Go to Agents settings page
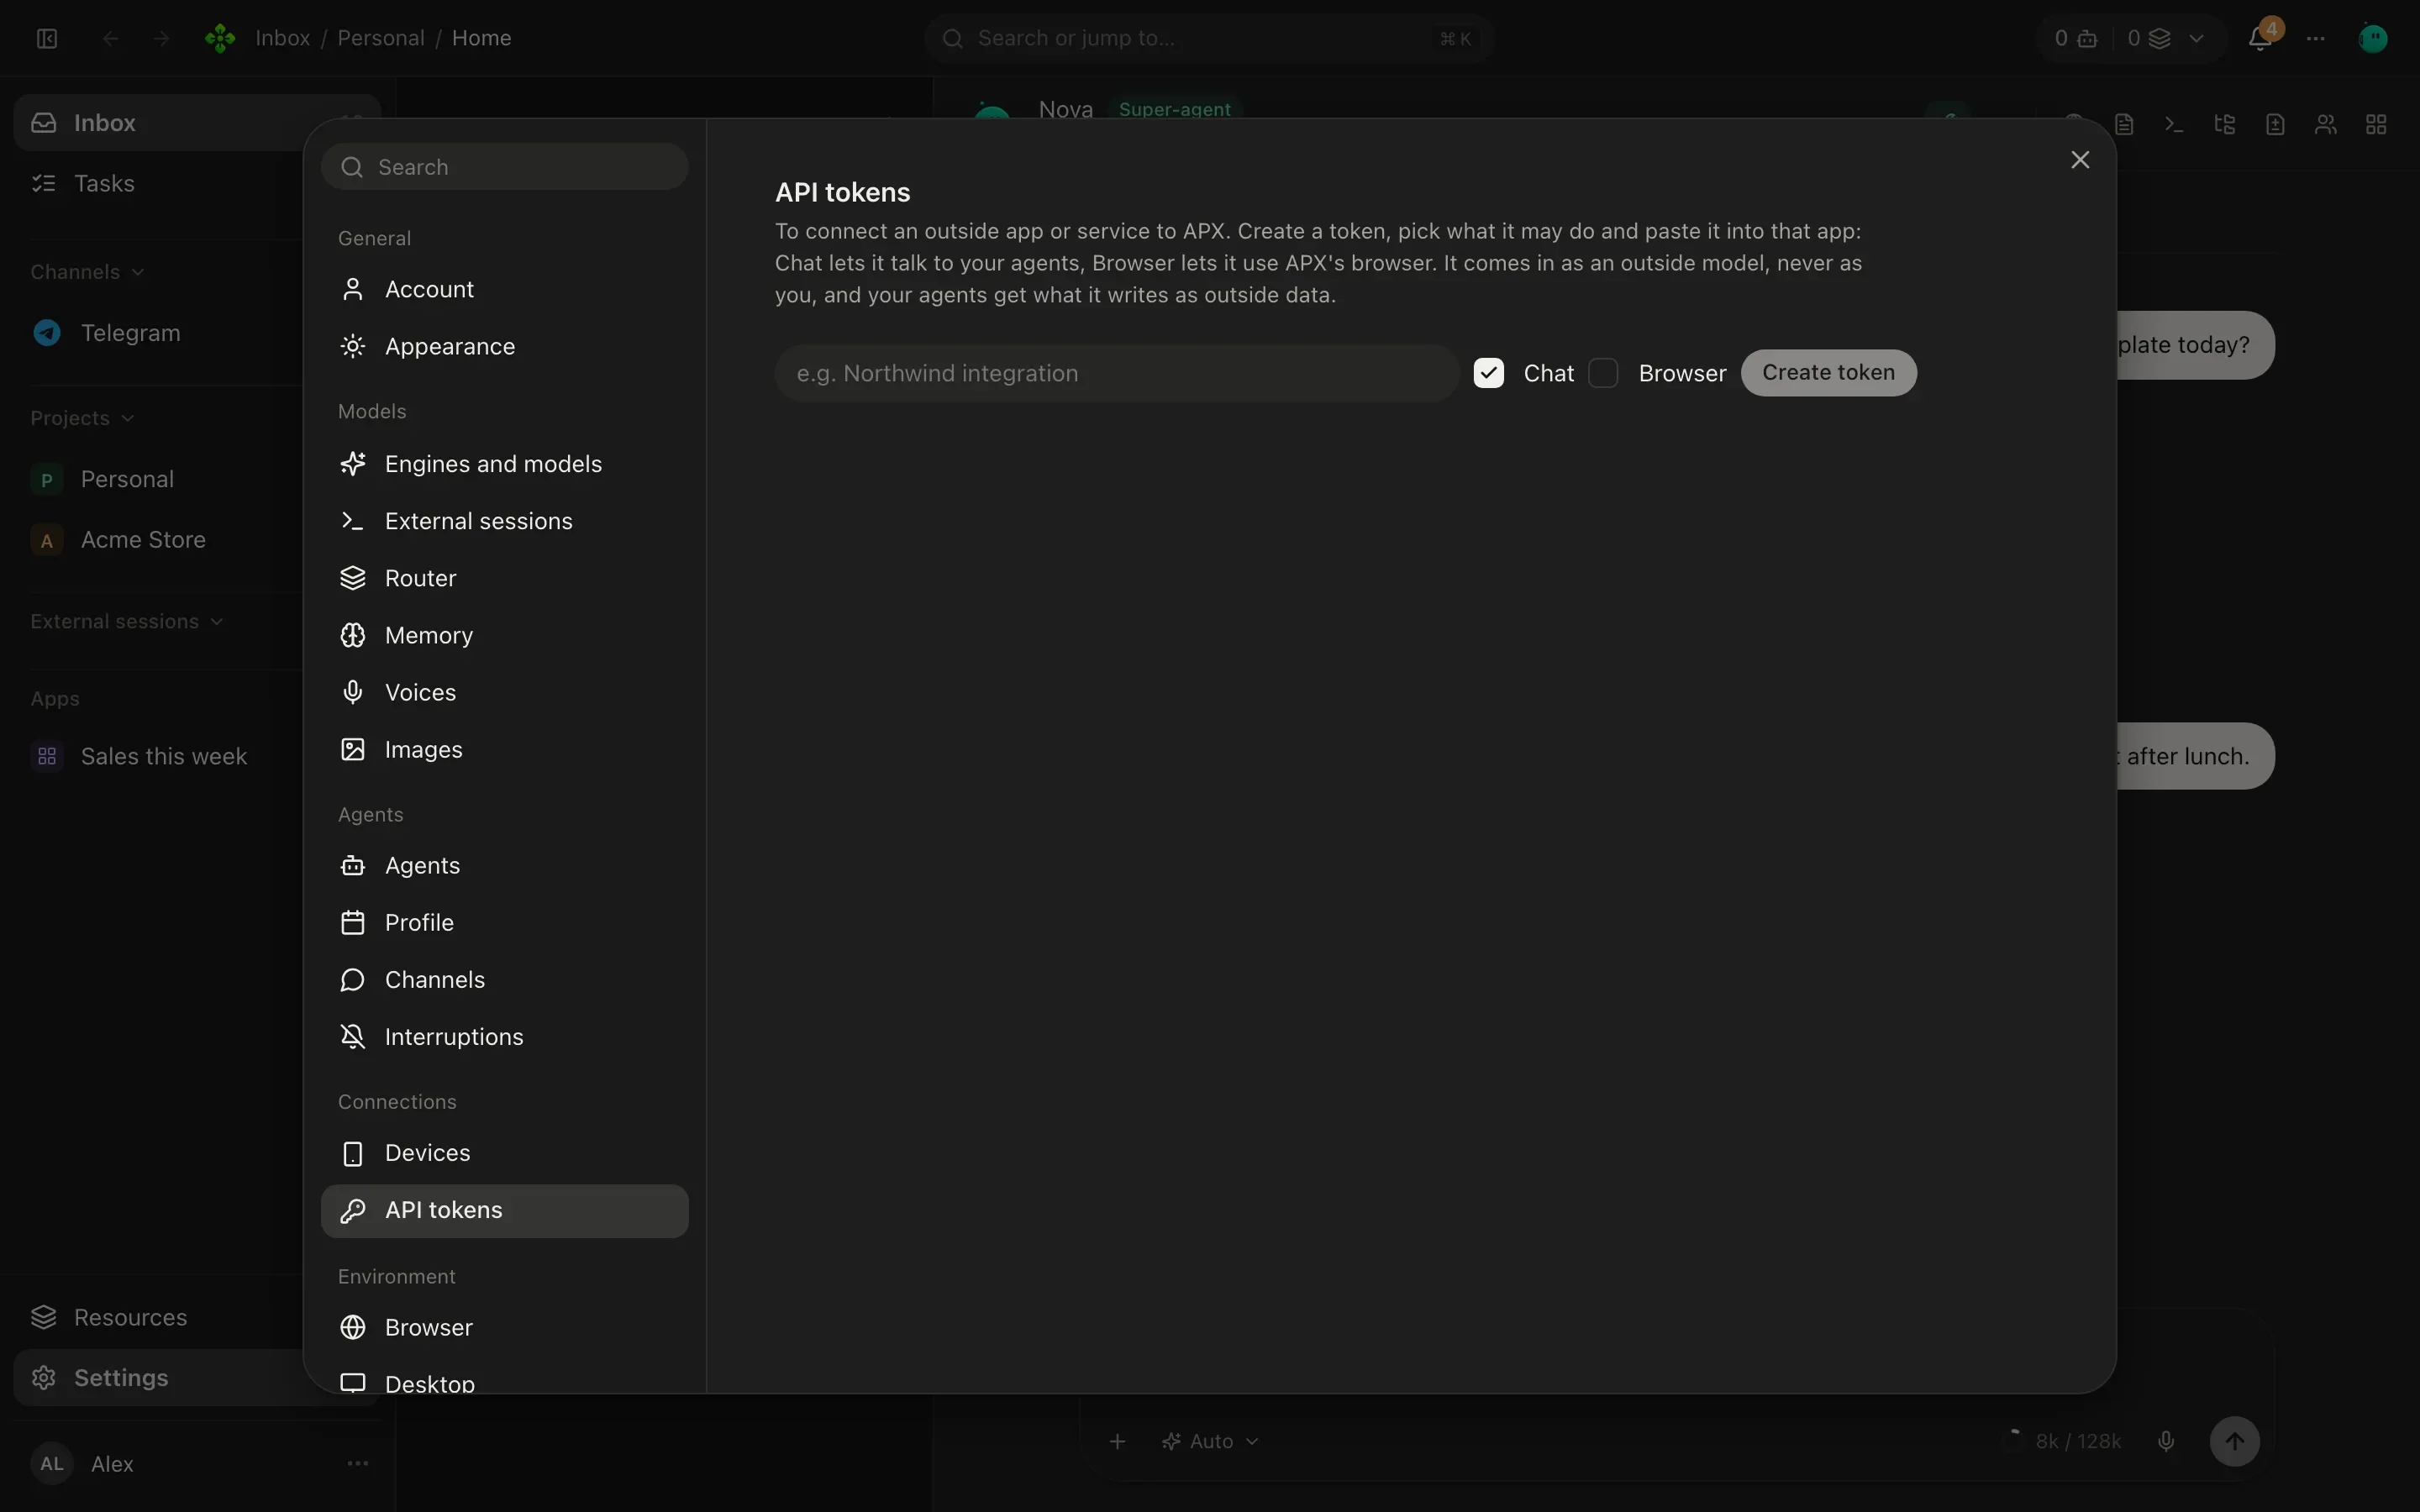 coord(504,865)
